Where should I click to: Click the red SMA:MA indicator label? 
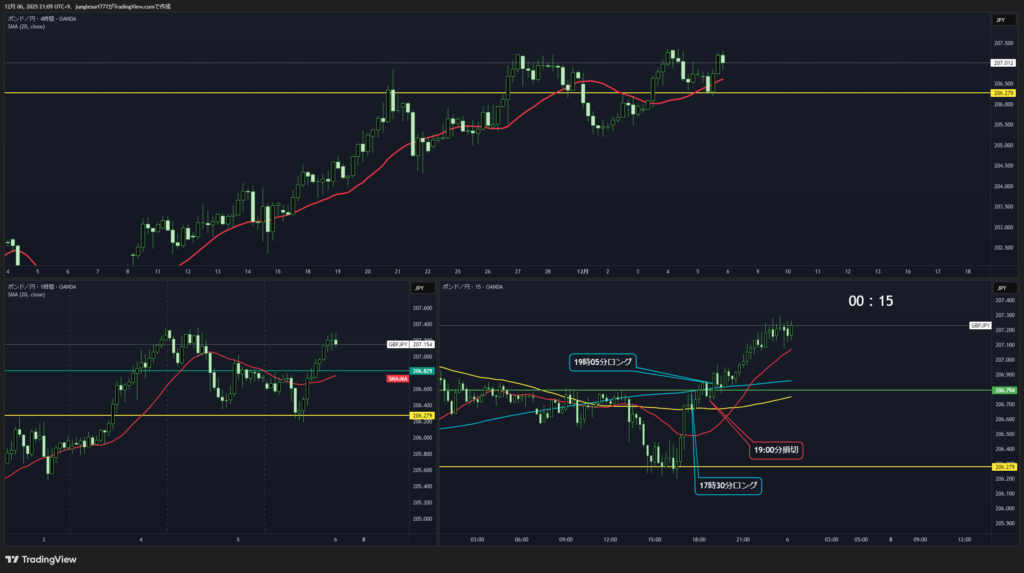(x=397, y=379)
